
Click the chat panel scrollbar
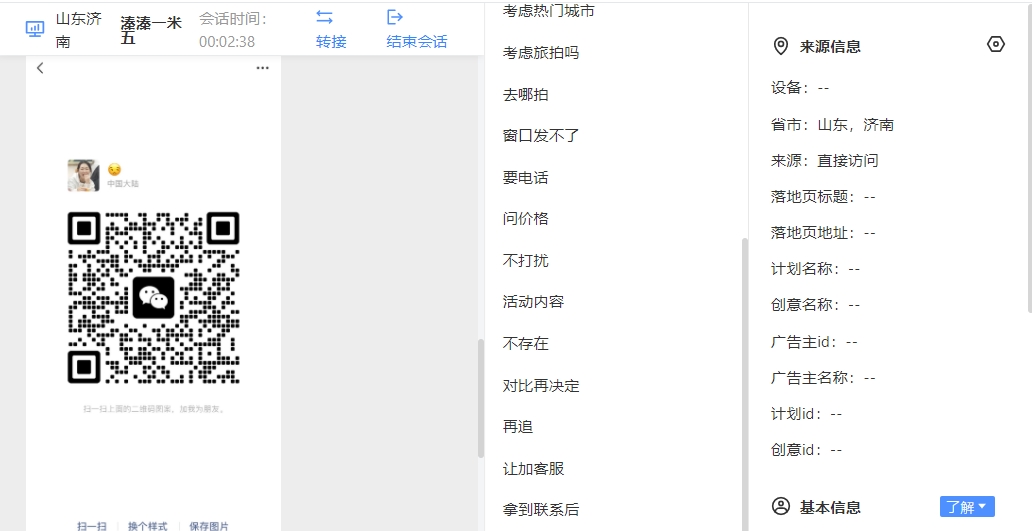coord(481,398)
